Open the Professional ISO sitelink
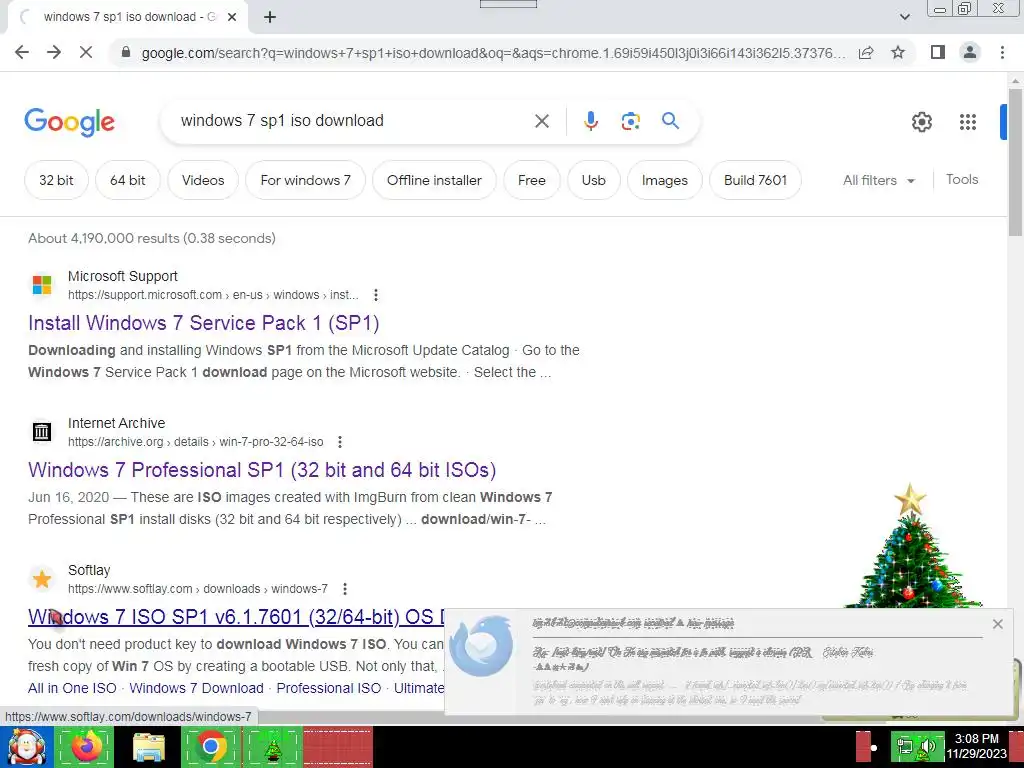This screenshot has width=1024, height=768. (328, 688)
